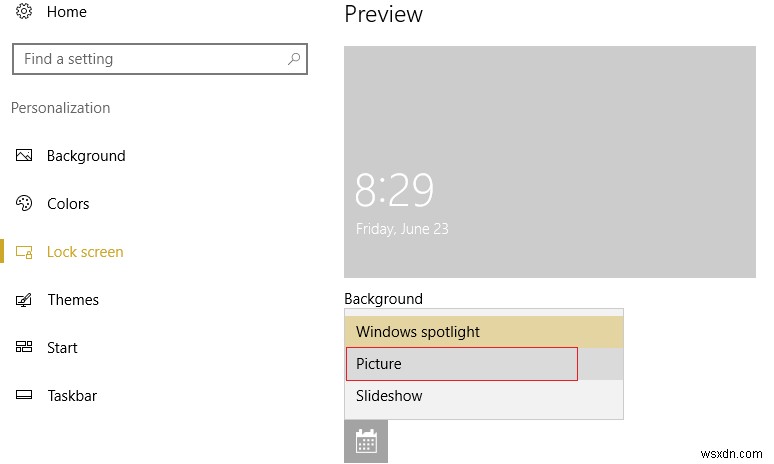Click the Taskbar icon in sidebar
The width and height of the screenshot is (774, 464).
(25, 396)
